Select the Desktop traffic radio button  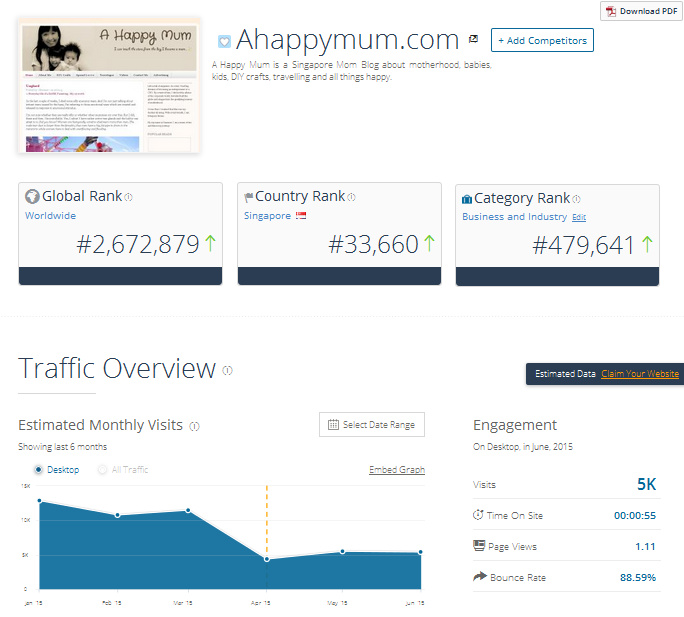38,470
